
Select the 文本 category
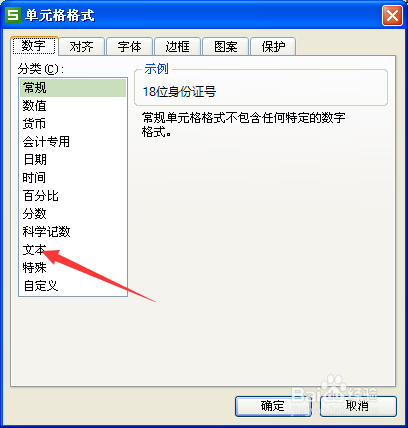pyautogui.click(x=73, y=250)
